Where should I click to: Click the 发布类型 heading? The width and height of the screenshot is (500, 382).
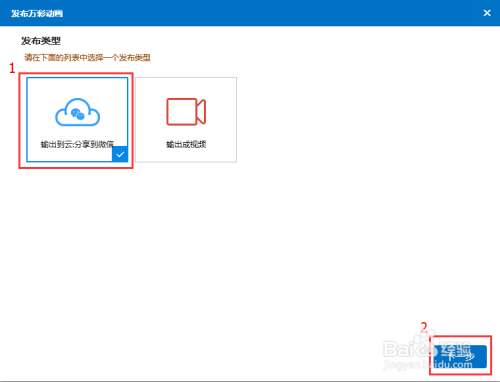tap(41, 41)
